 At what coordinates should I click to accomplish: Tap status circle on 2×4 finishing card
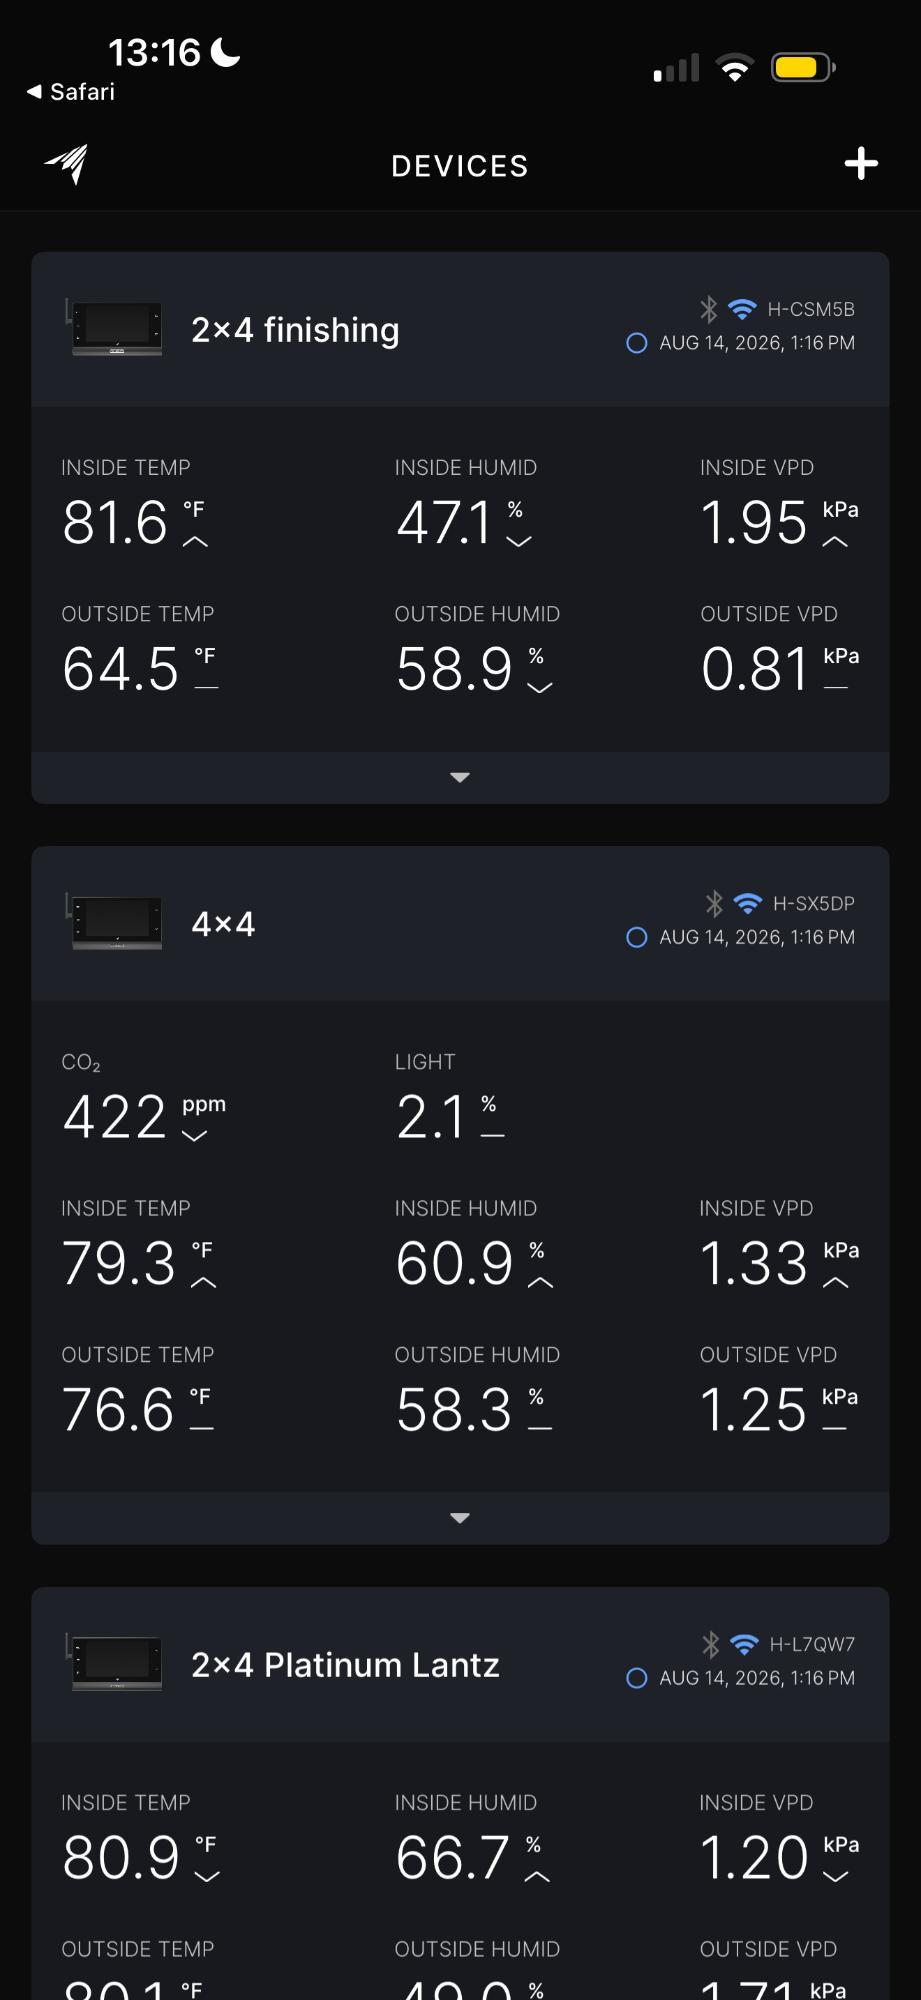[636, 343]
